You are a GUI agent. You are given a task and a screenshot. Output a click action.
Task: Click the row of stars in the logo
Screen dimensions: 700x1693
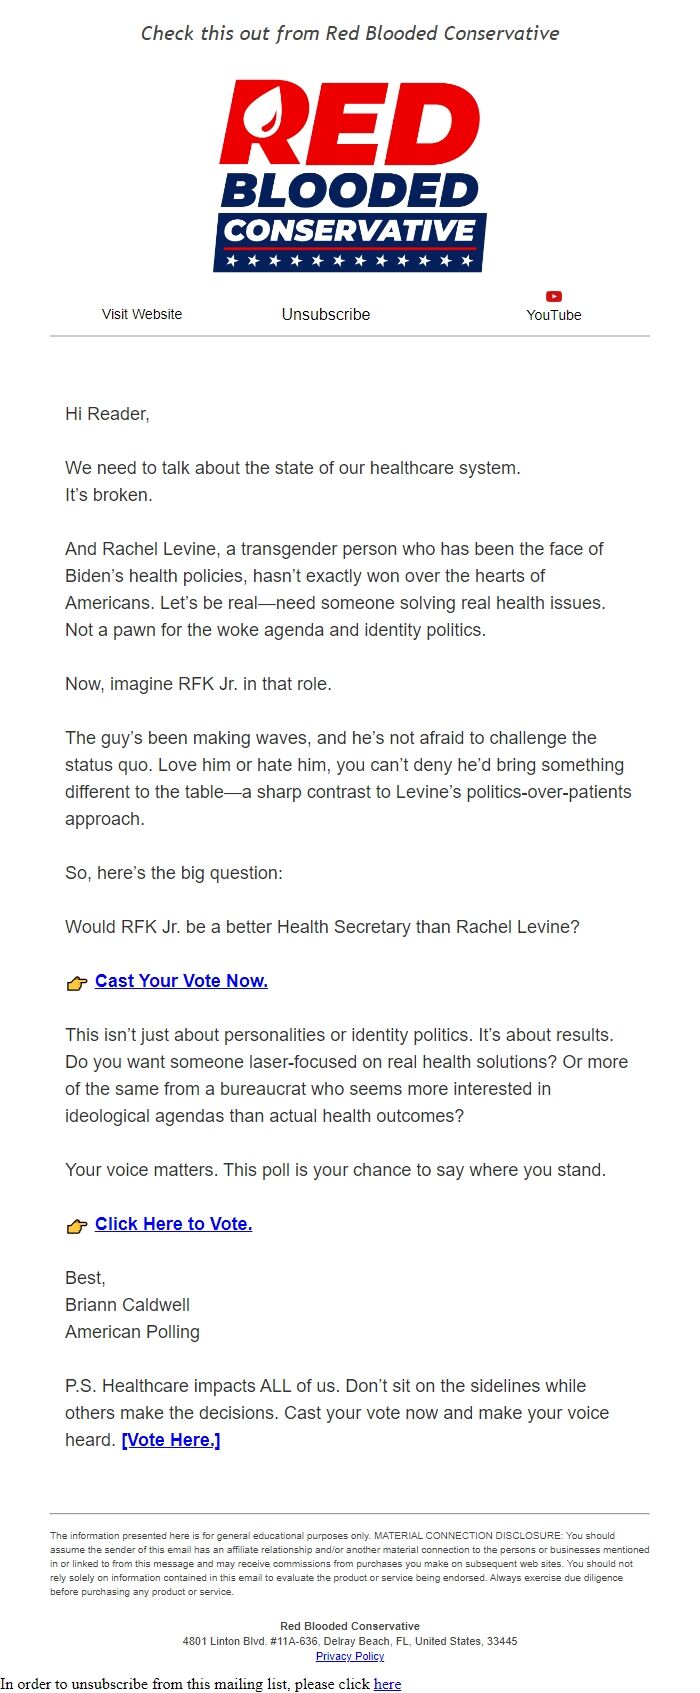pos(350,261)
